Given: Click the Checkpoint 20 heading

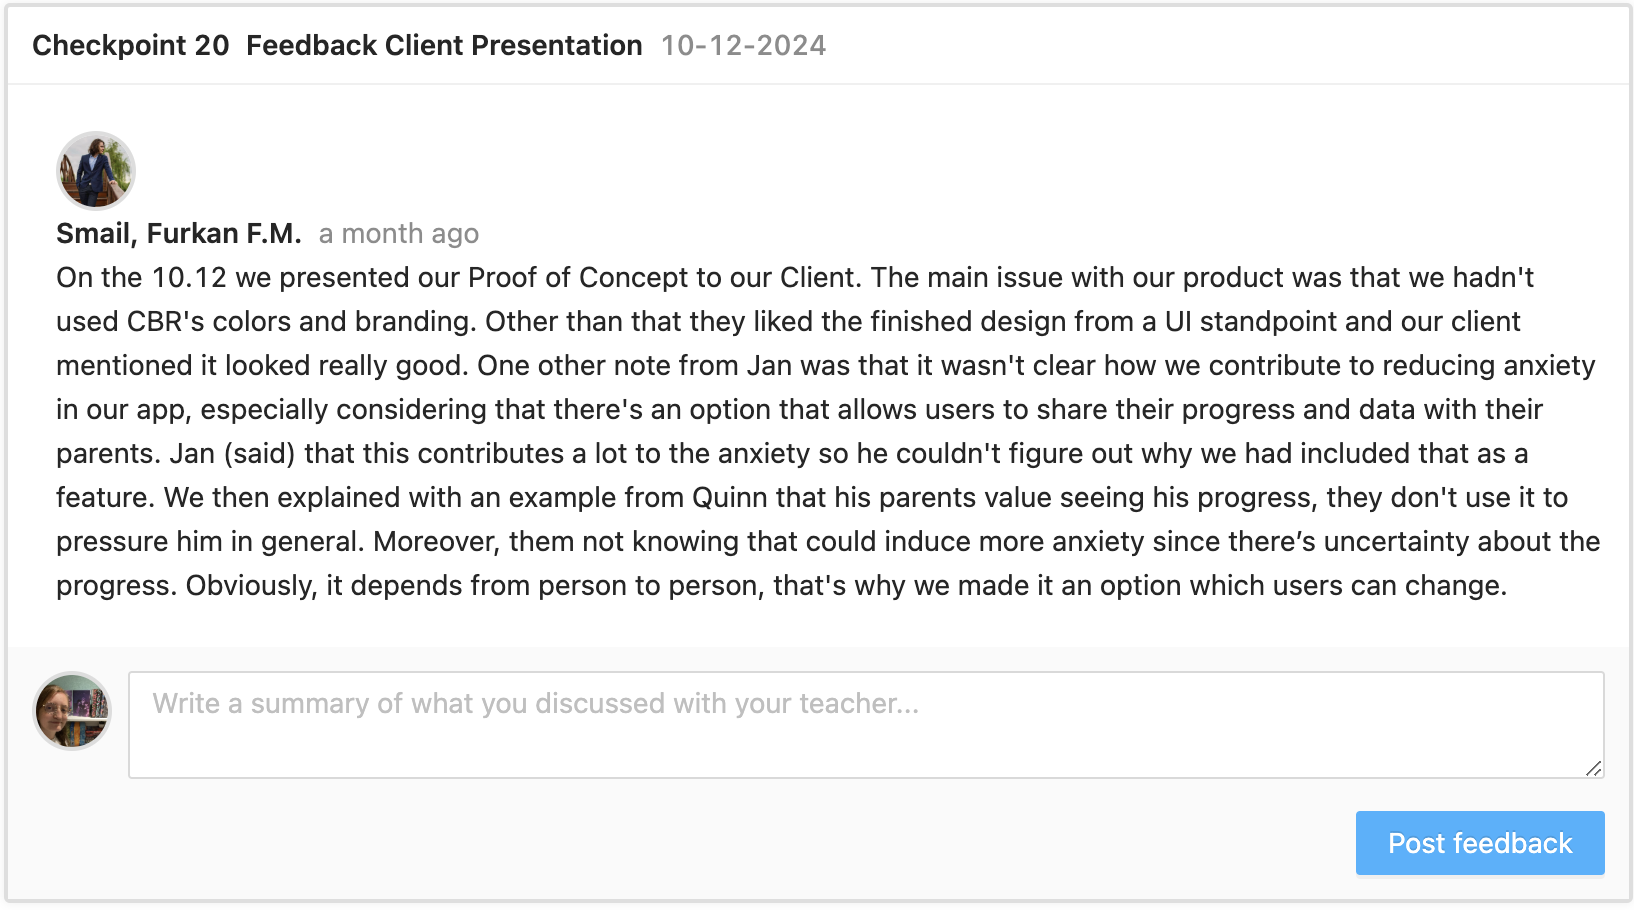Looking at the screenshot, I should pos(131,46).
